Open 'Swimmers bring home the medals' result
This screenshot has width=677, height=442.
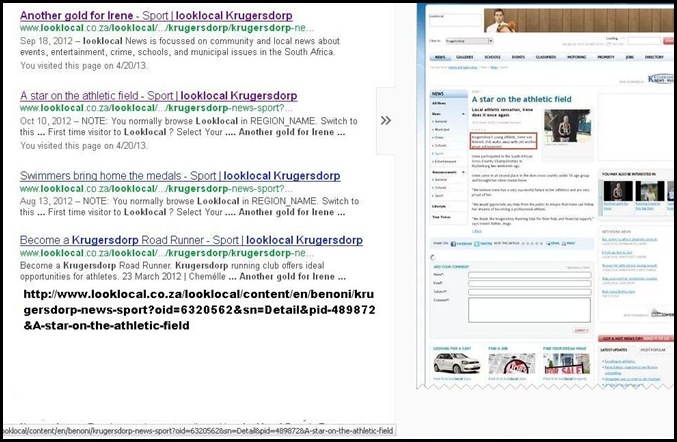180,176
